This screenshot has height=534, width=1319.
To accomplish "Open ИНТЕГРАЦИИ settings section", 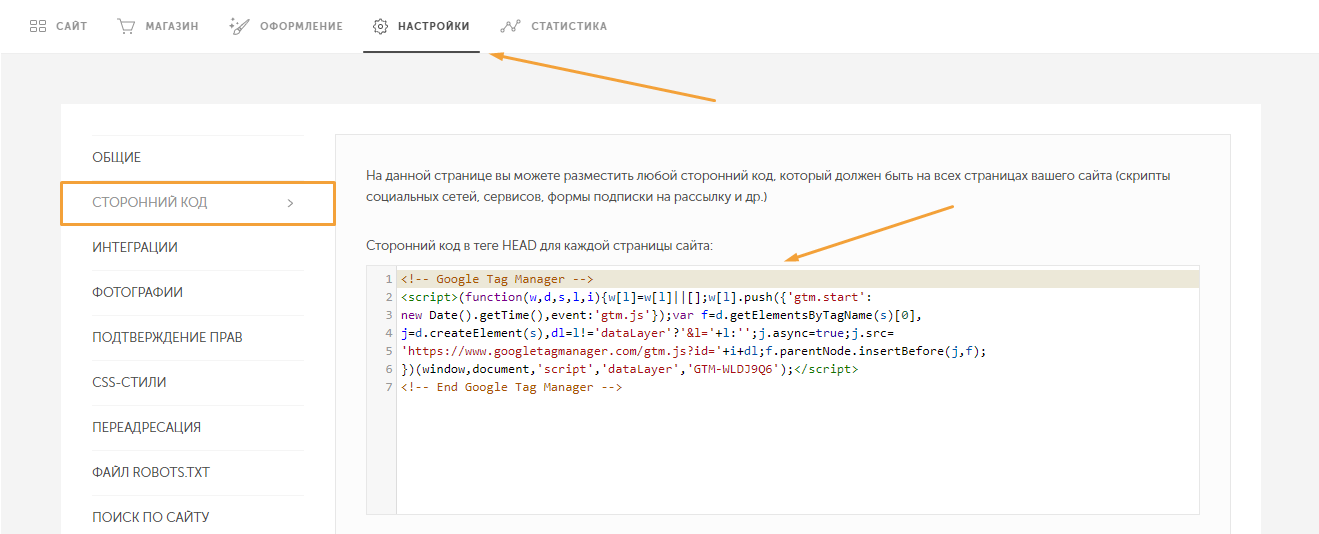I will coord(135,248).
